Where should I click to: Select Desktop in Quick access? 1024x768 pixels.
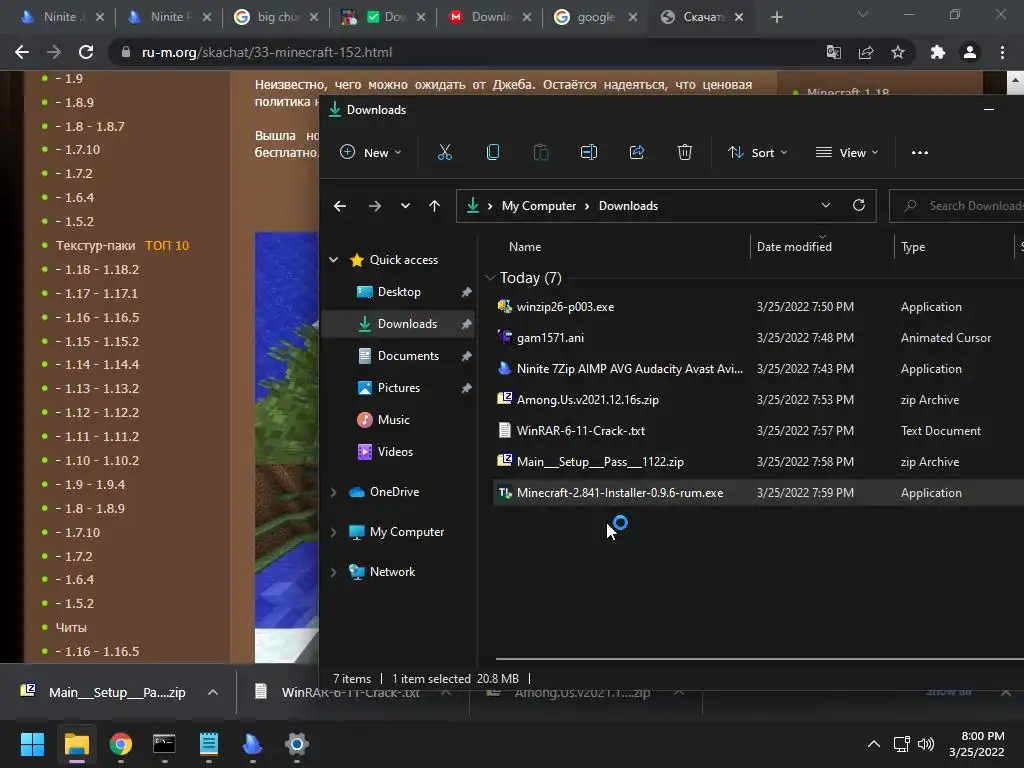[x=399, y=292]
